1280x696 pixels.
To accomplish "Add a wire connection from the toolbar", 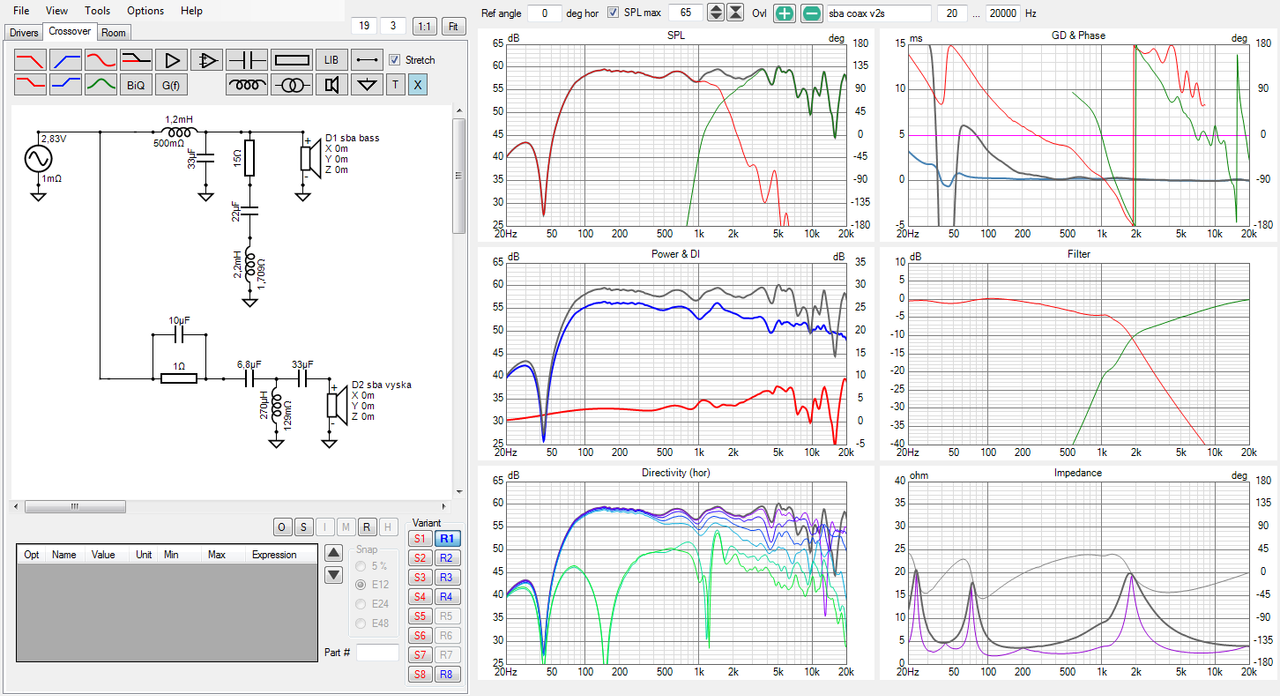I will pyautogui.click(x=368, y=60).
